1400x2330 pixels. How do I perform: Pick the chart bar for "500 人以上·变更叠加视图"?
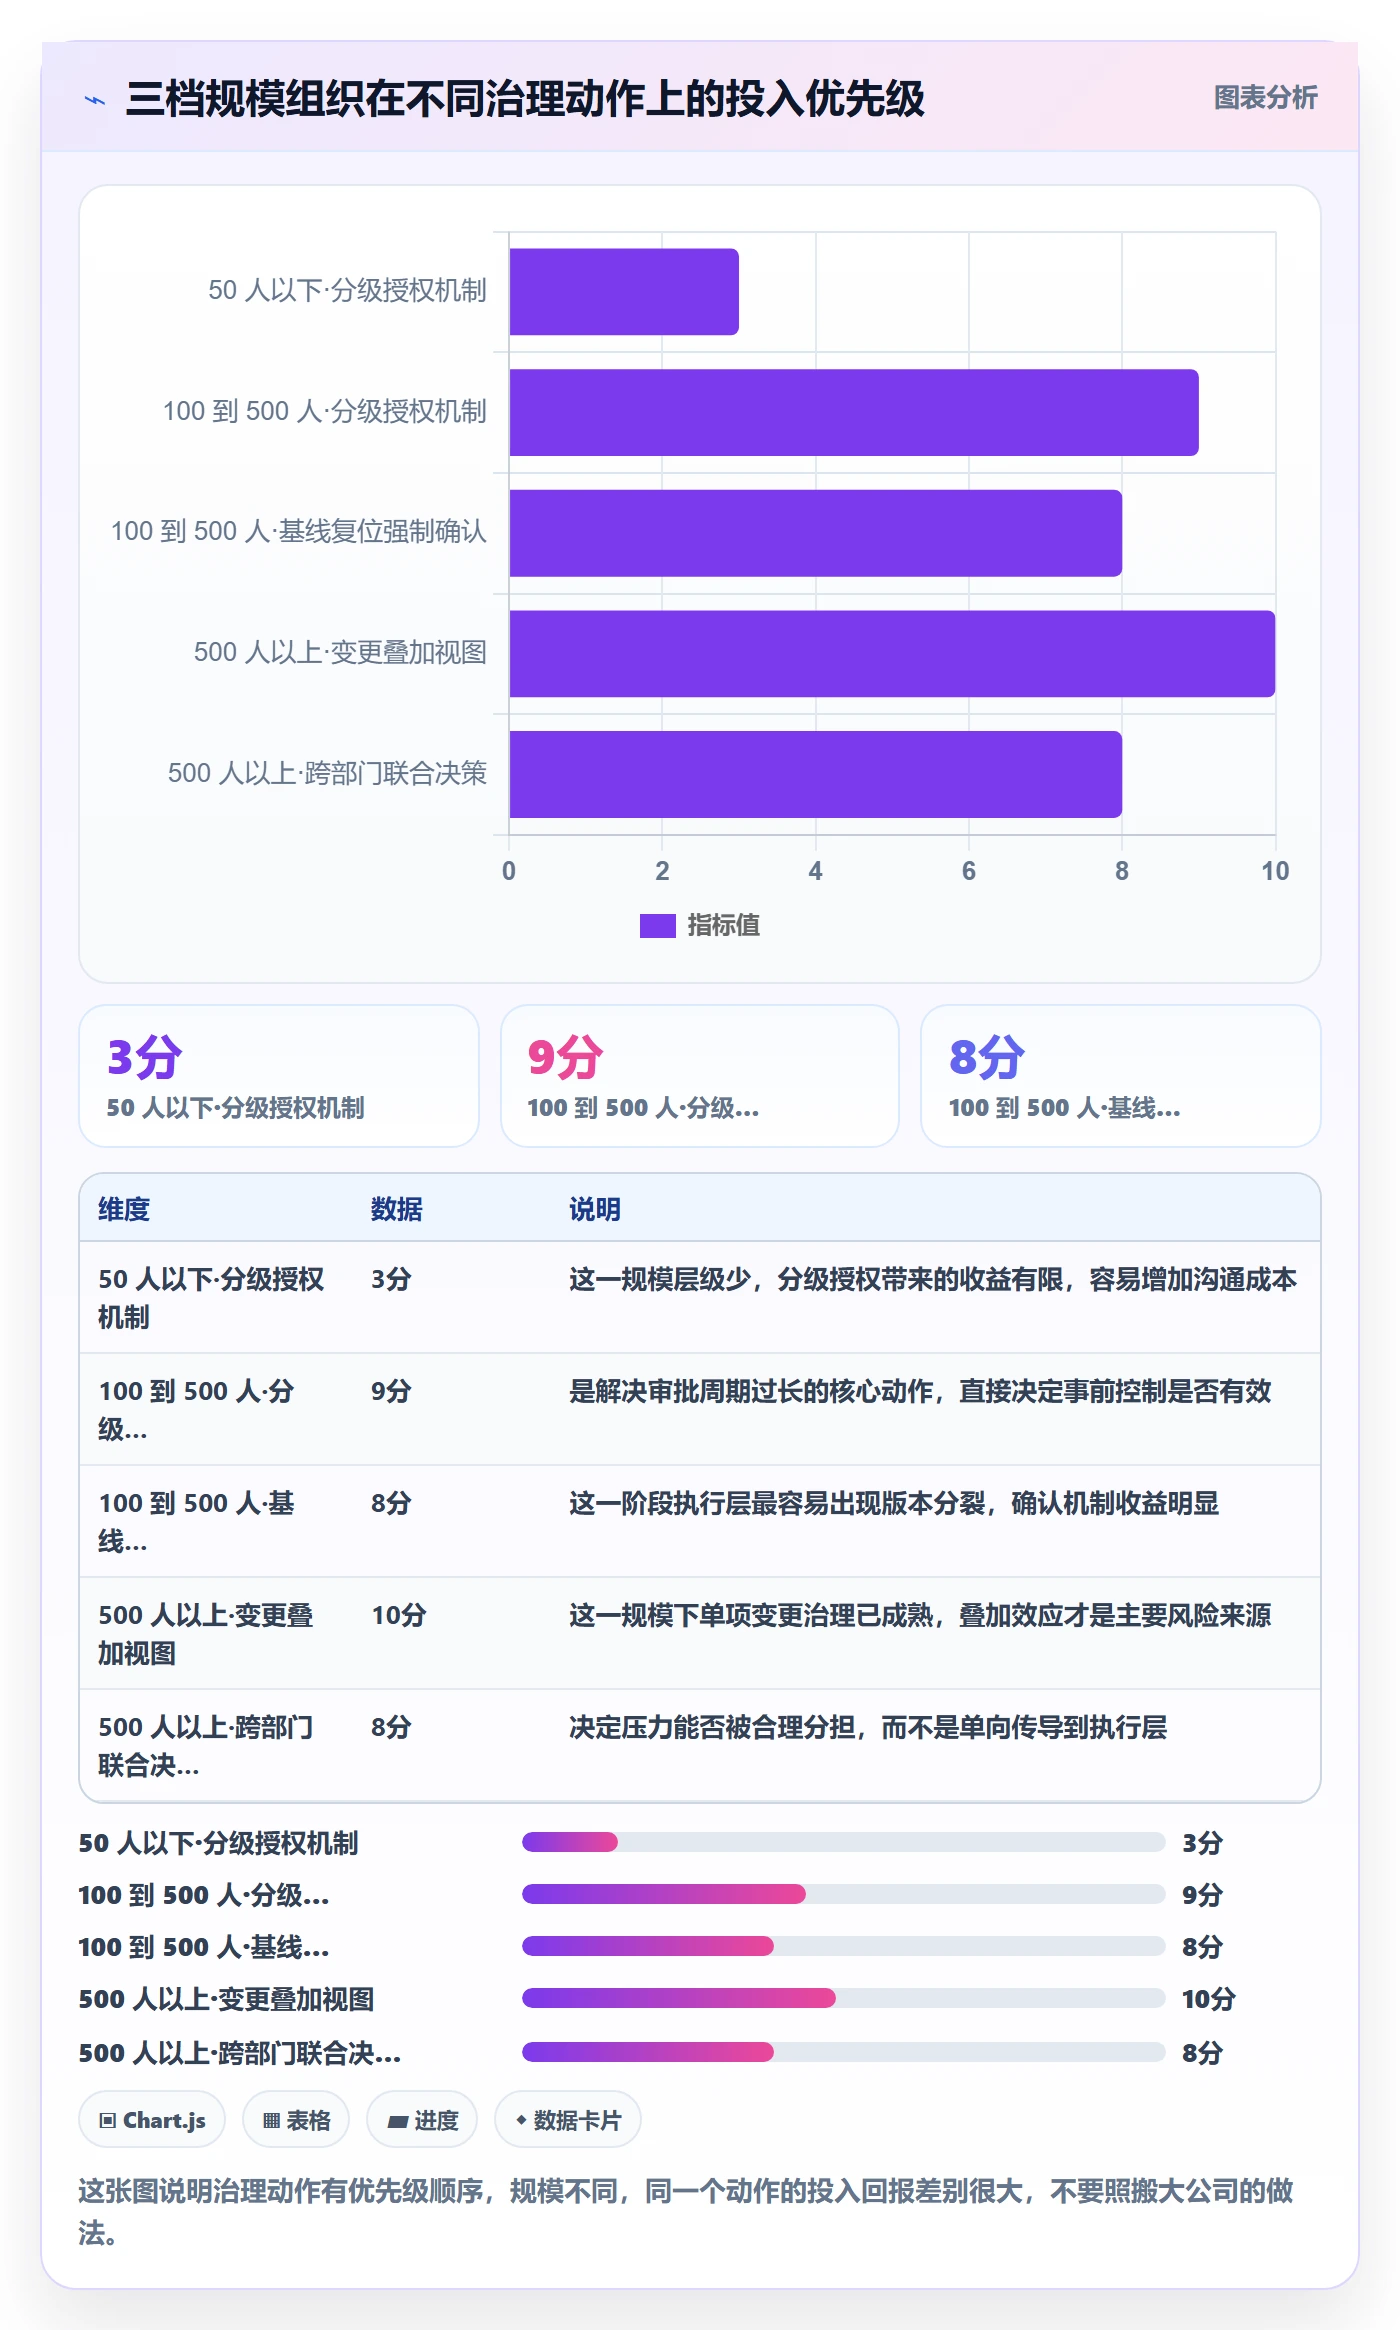coord(892,654)
